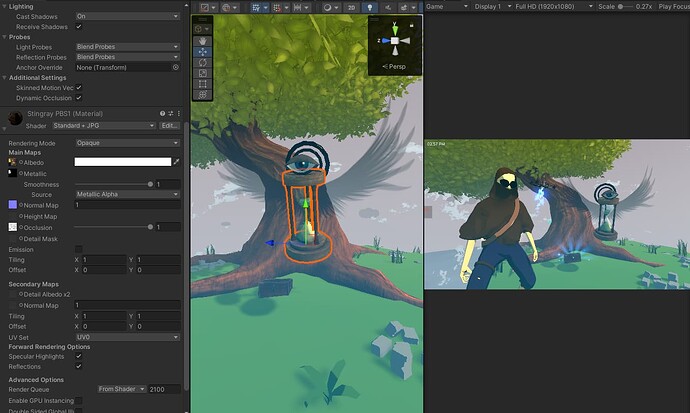Click the Inspector vertical scrollbar
The width and height of the screenshot is (690, 413).
coord(187,255)
